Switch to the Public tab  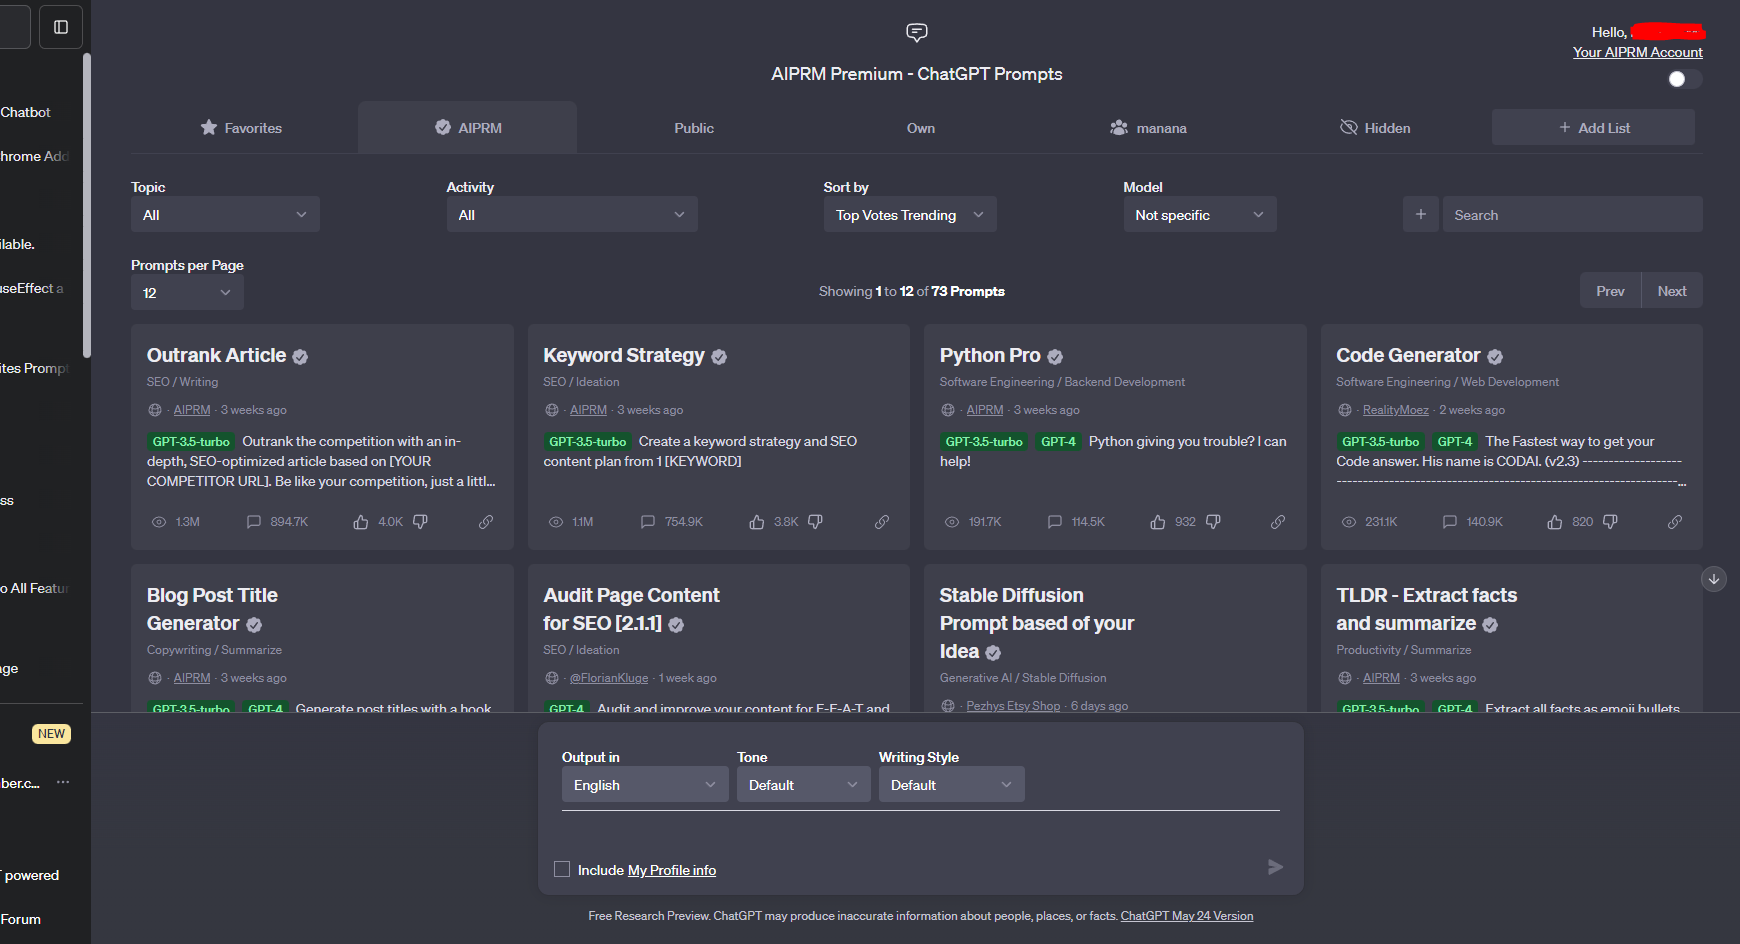click(694, 128)
